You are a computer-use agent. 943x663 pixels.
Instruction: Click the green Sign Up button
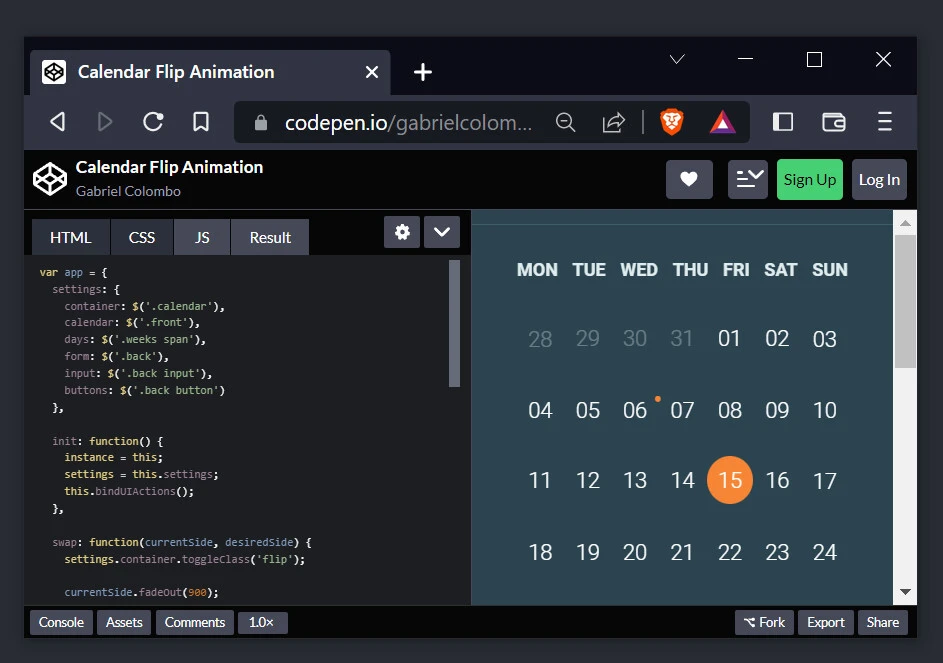point(809,180)
